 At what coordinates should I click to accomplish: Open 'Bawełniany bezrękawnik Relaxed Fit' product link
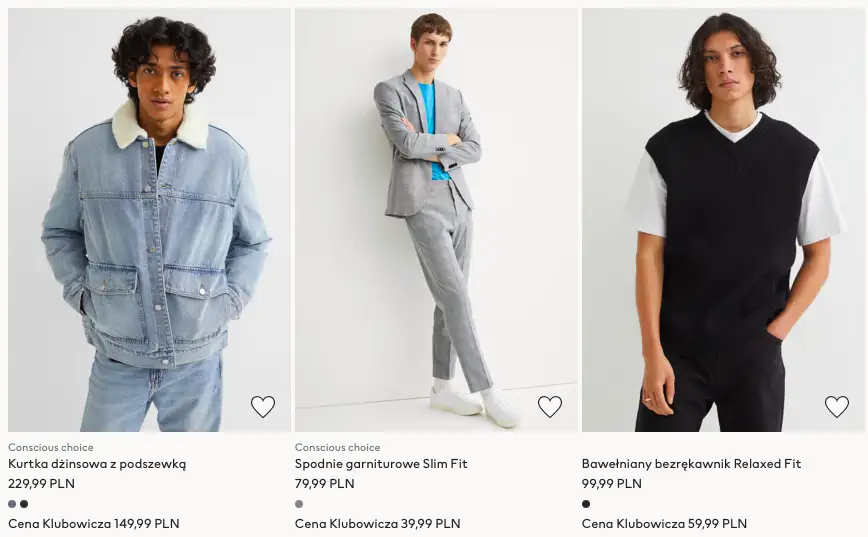pos(691,464)
